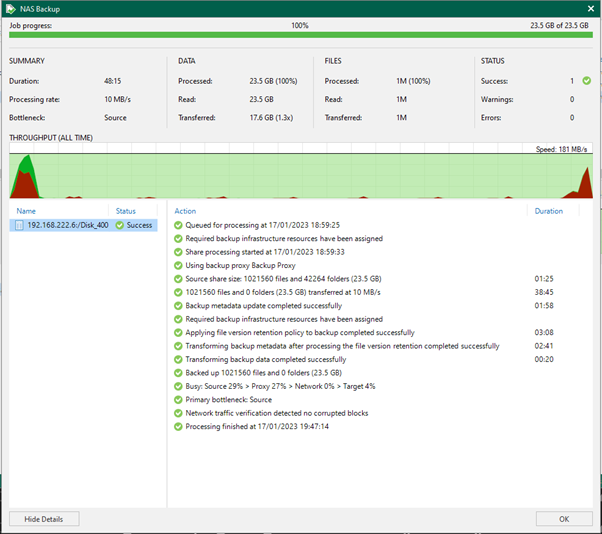Close the NAS Backup window

pos(591,8)
